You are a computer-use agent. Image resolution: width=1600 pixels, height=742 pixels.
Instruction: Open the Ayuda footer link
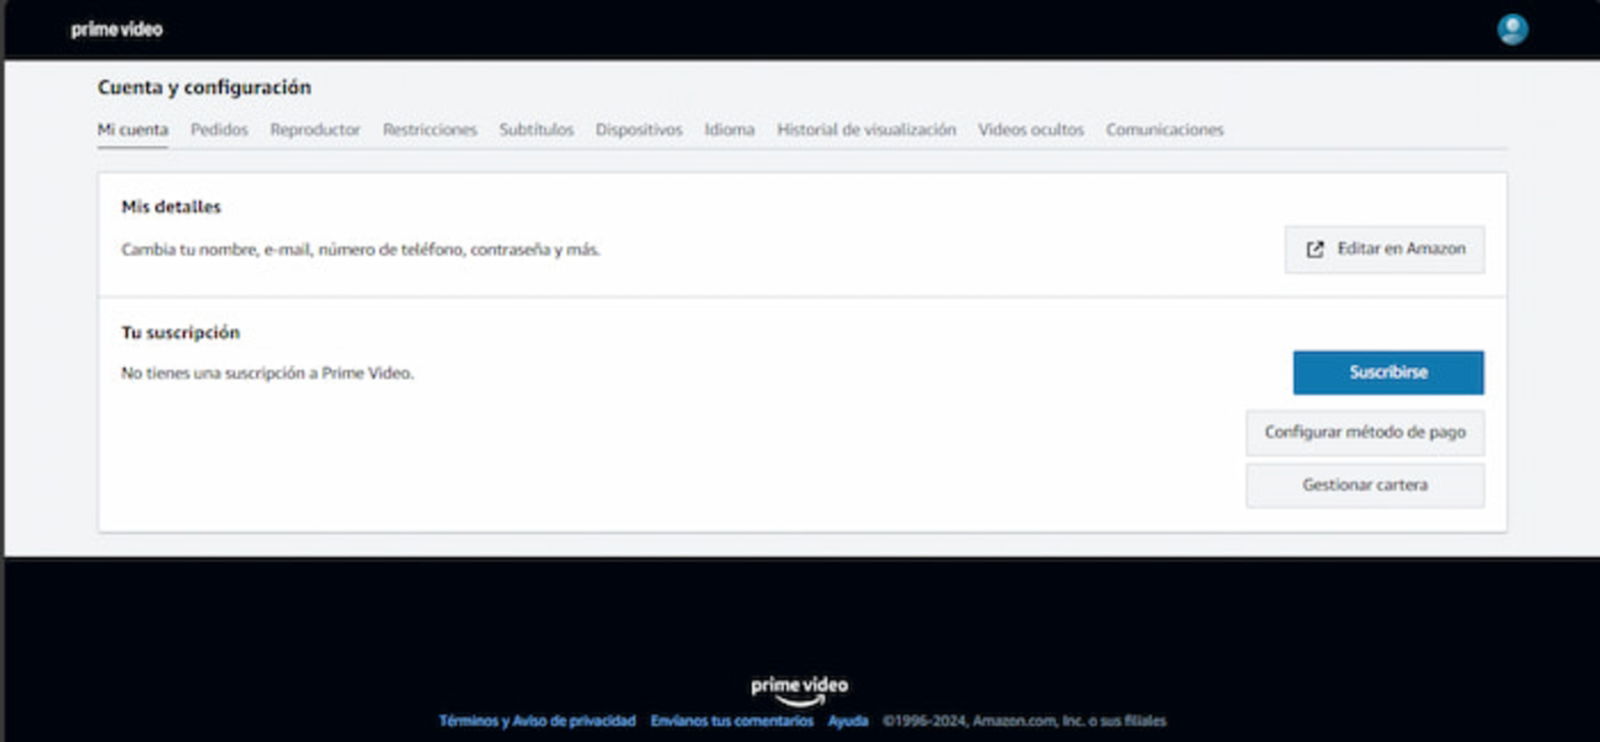[x=848, y=720]
